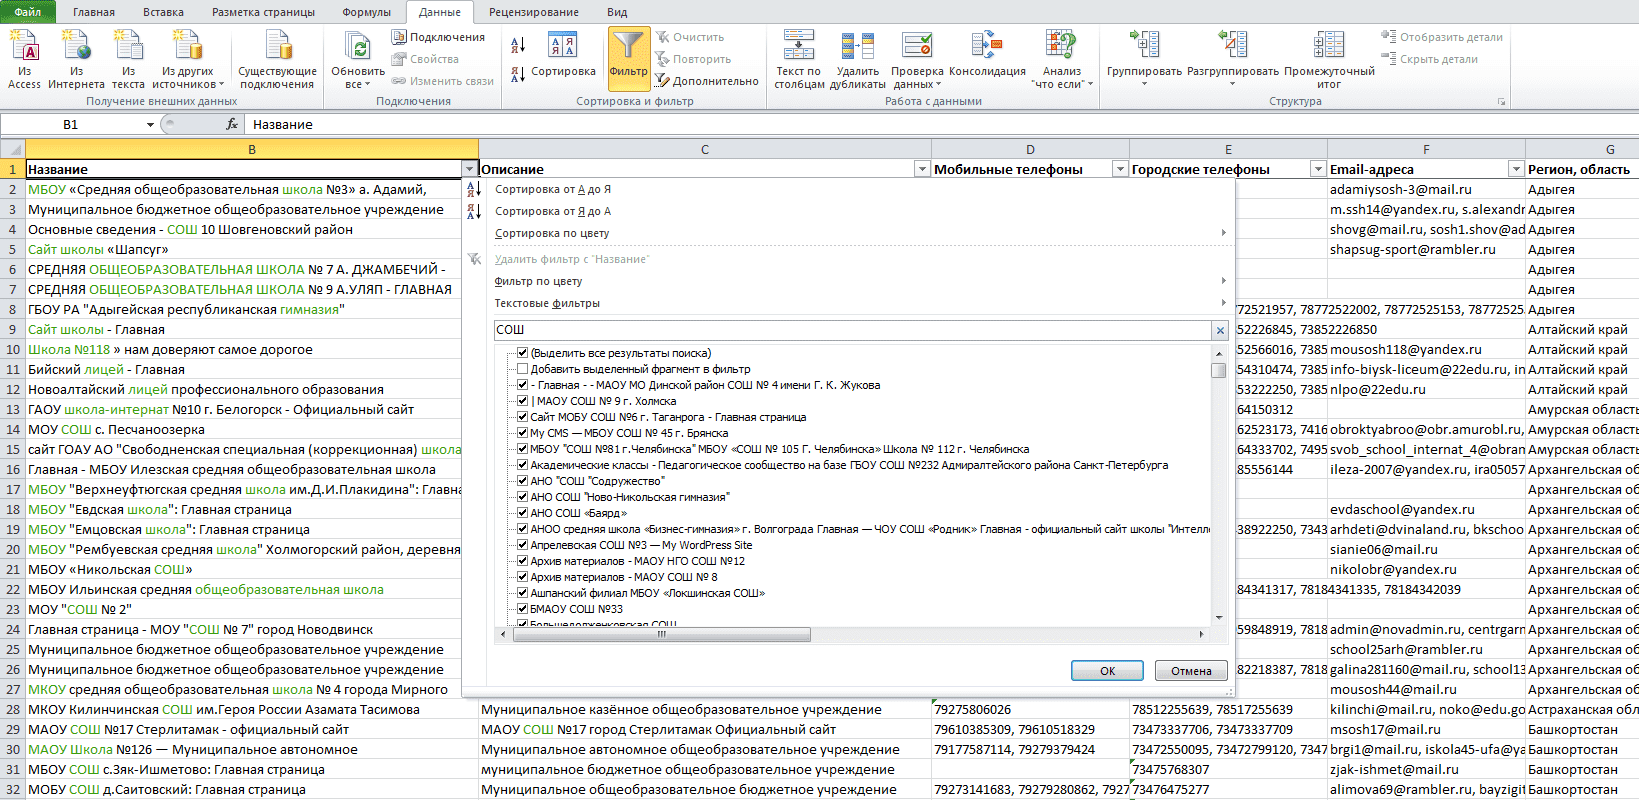
Task: Switch to Разметка страницы tab
Action: pos(263,12)
